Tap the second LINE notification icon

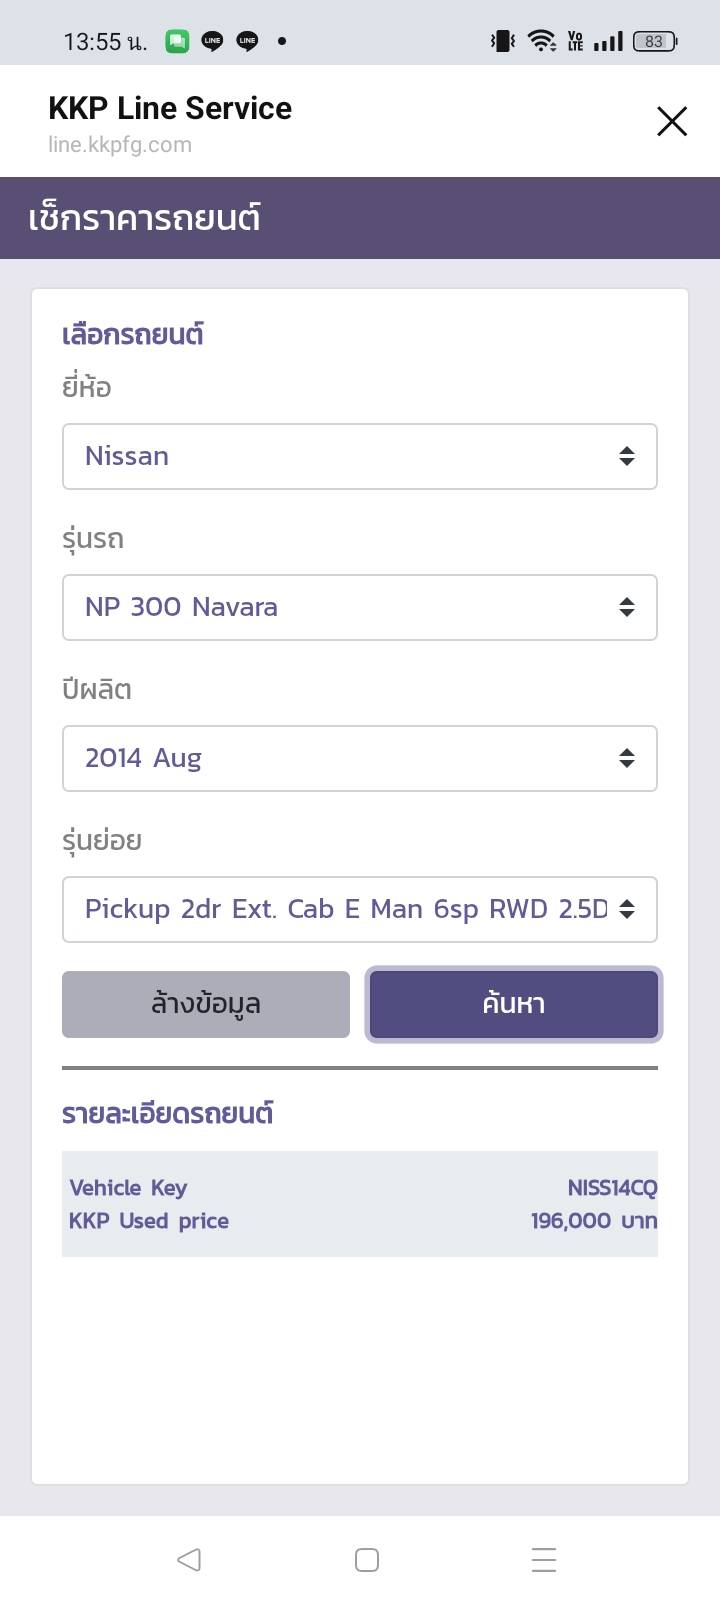[x=247, y=41]
